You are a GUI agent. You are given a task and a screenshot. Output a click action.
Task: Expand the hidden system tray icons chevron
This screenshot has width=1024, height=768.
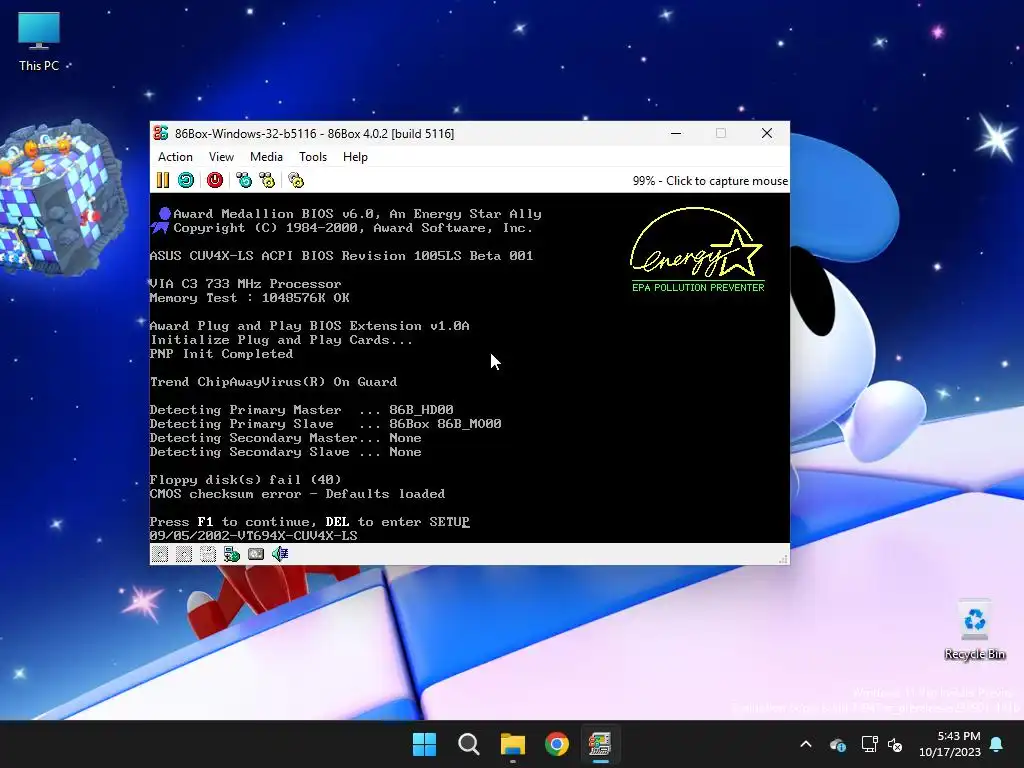point(806,744)
